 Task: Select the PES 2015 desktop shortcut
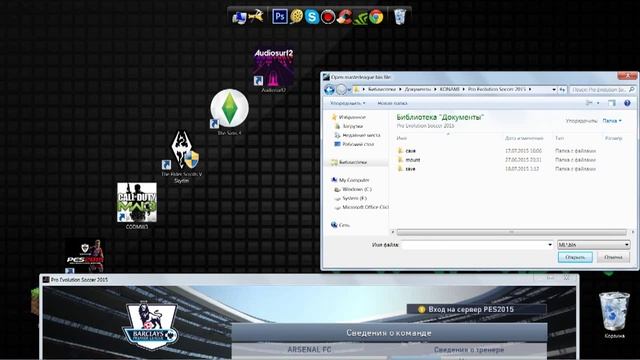tap(85, 256)
